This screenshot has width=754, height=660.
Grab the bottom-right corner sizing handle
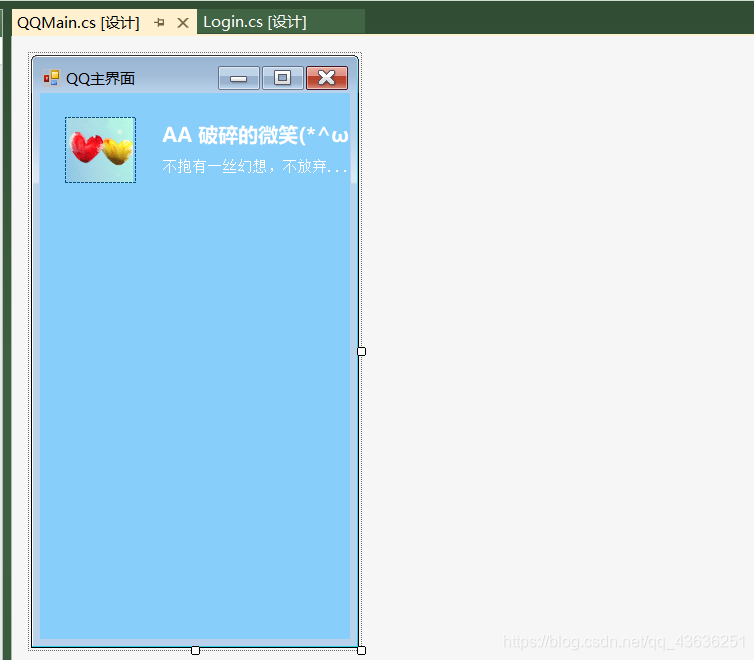point(362,650)
